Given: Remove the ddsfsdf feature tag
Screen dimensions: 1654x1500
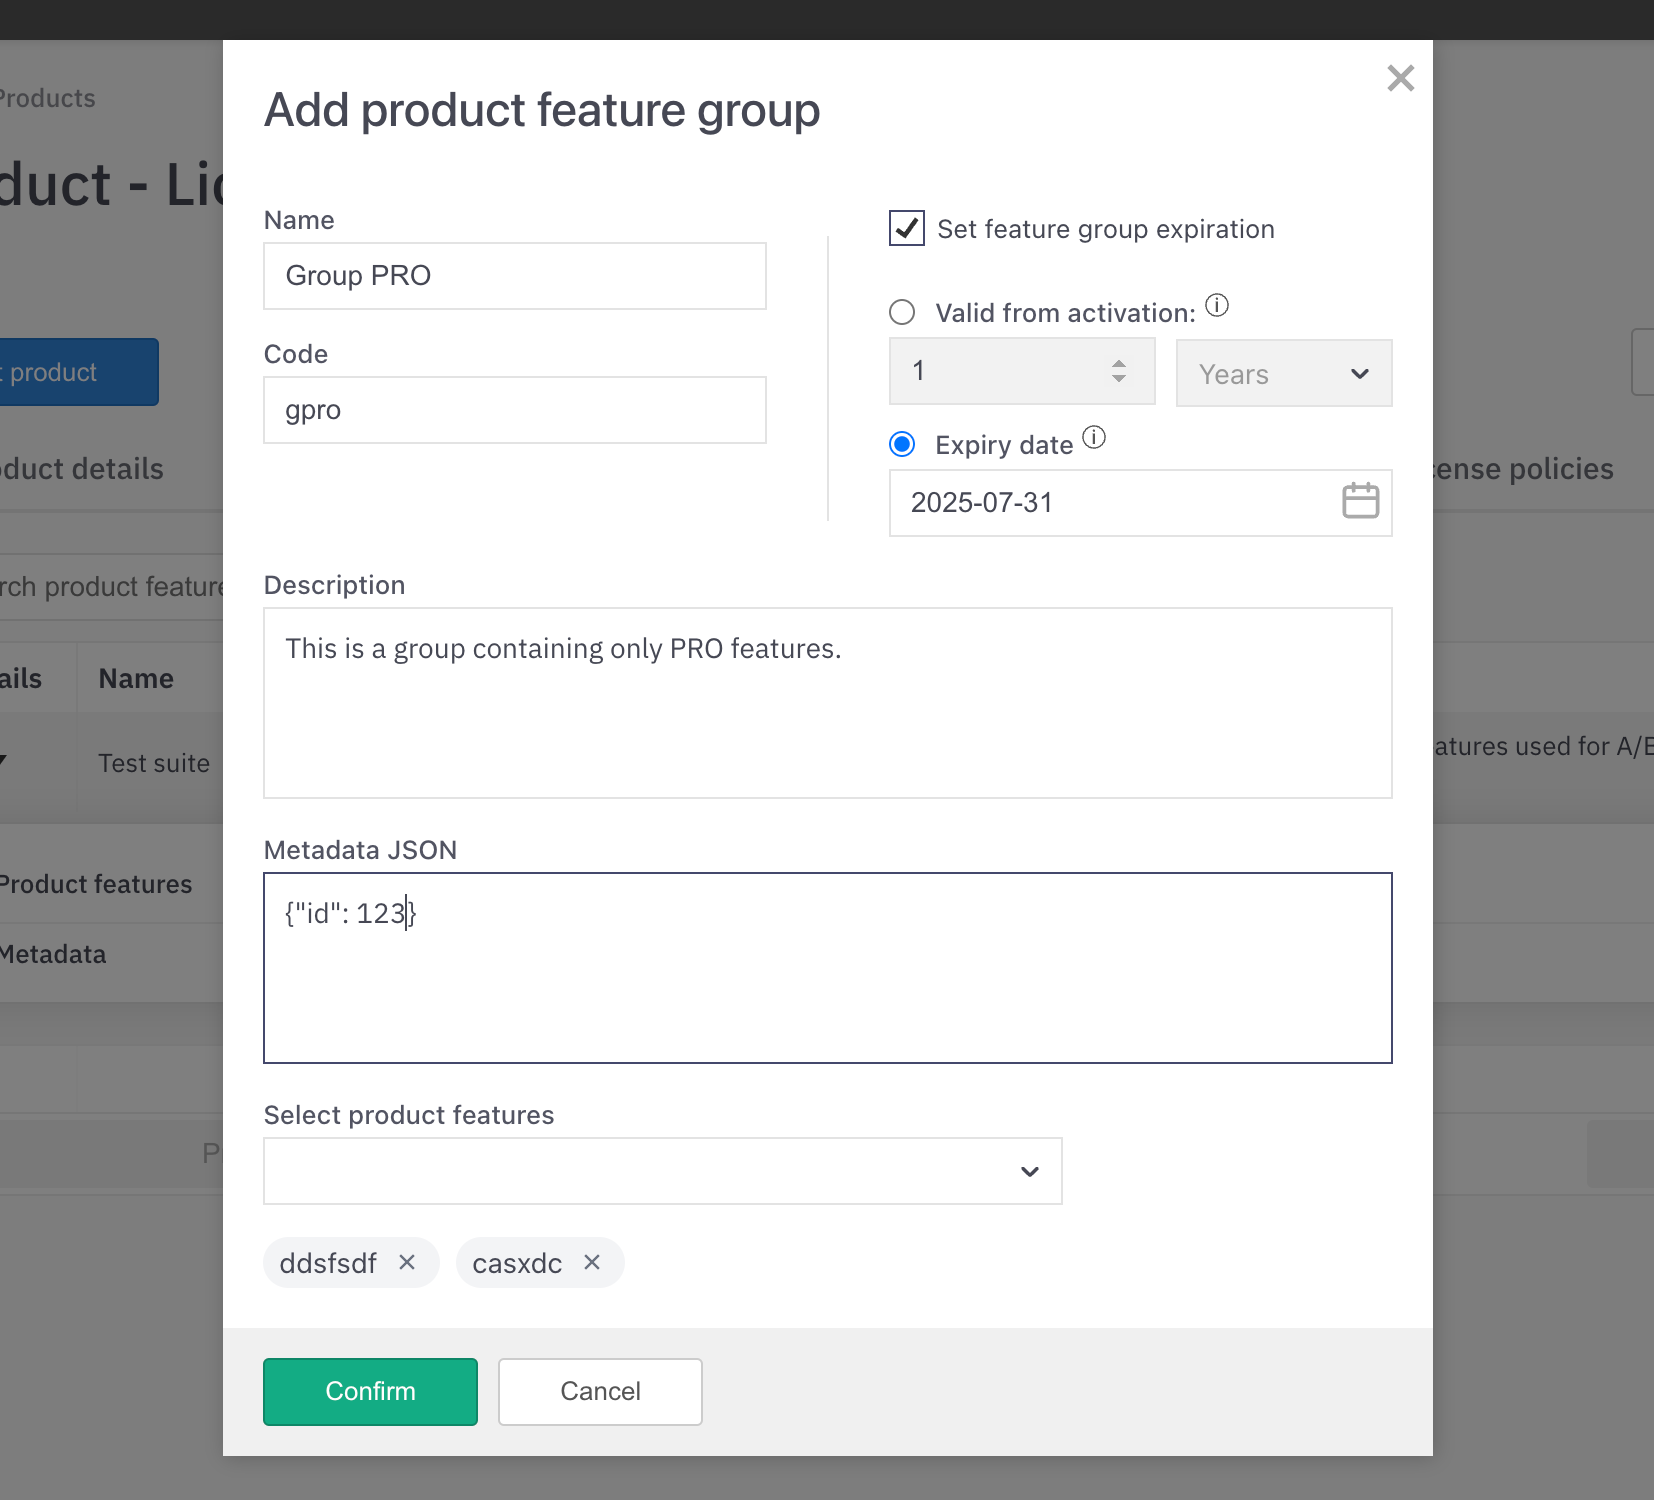Looking at the screenshot, I should click(407, 1262).
